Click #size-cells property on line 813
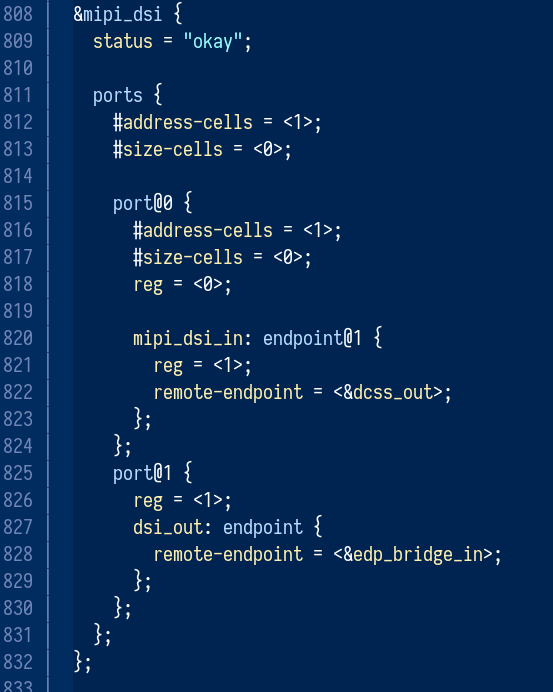Image resolution: width=553 pixels, height=692 pixels. (x=168, y=149)
